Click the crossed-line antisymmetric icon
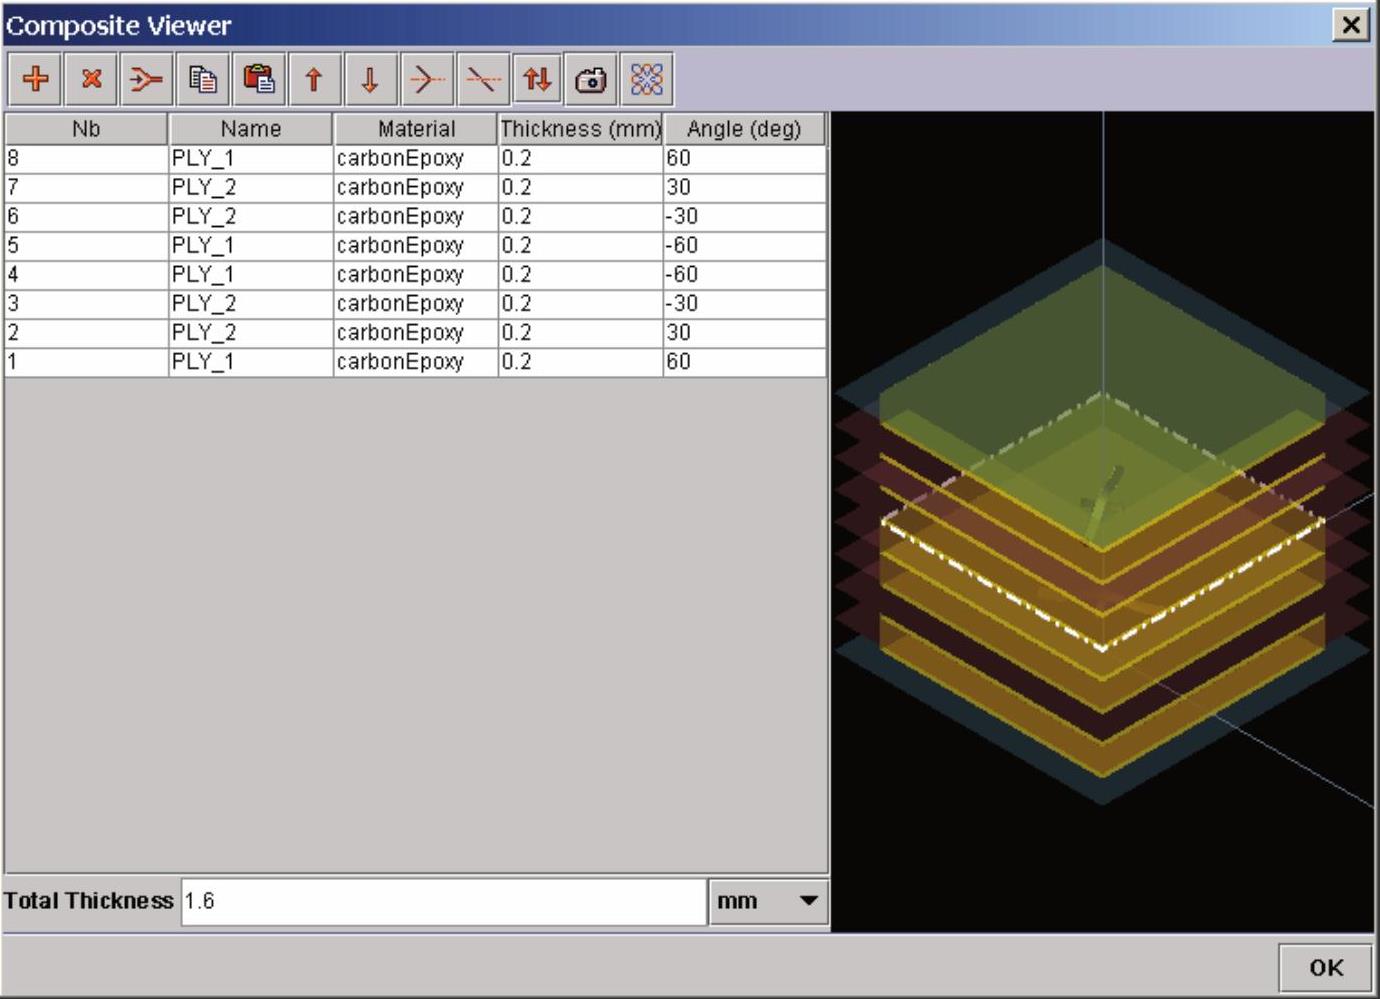This screenshot has width=1380, height=999. tap(482, 79)
